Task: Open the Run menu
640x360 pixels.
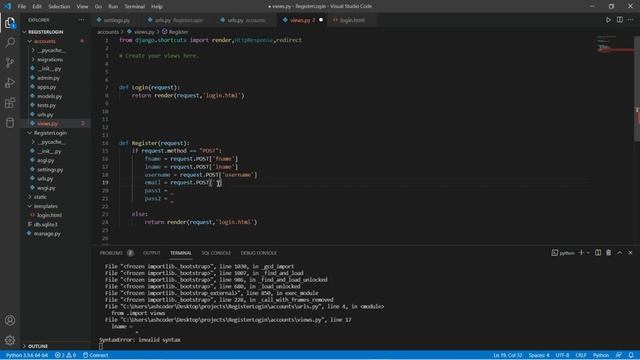Action: coord(113,7)
